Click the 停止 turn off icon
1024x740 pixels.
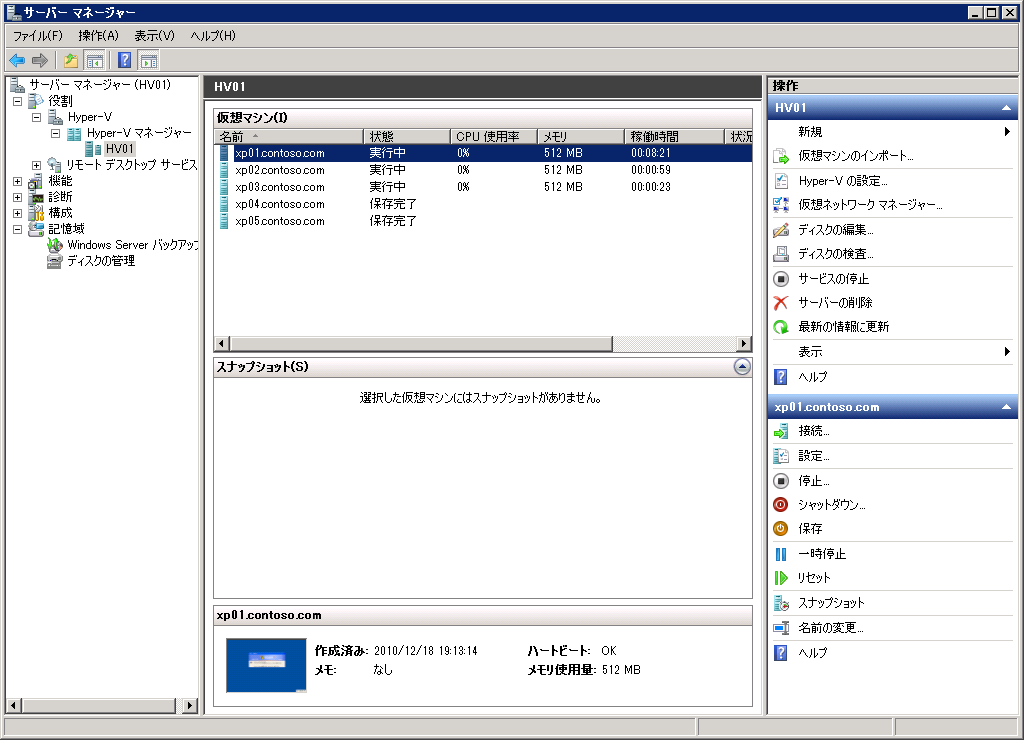[x=781, y=481]
